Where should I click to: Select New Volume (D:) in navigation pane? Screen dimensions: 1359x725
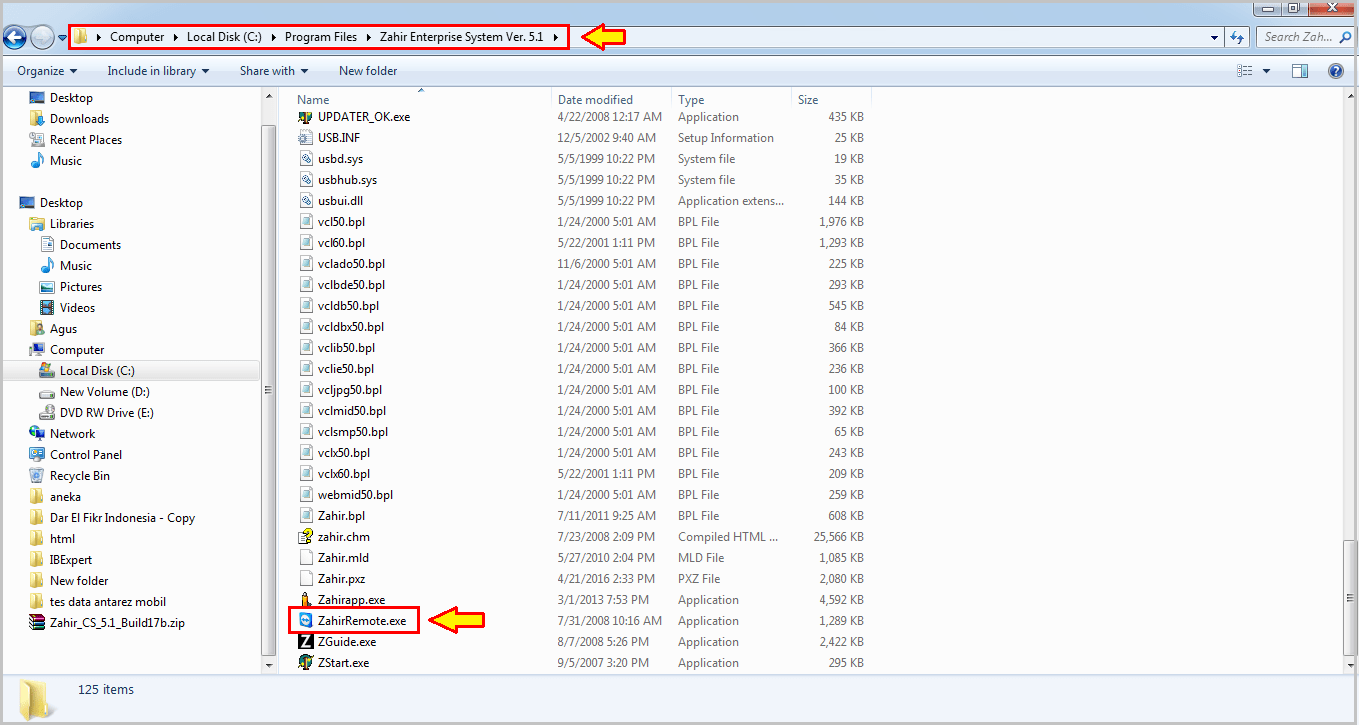104,392
